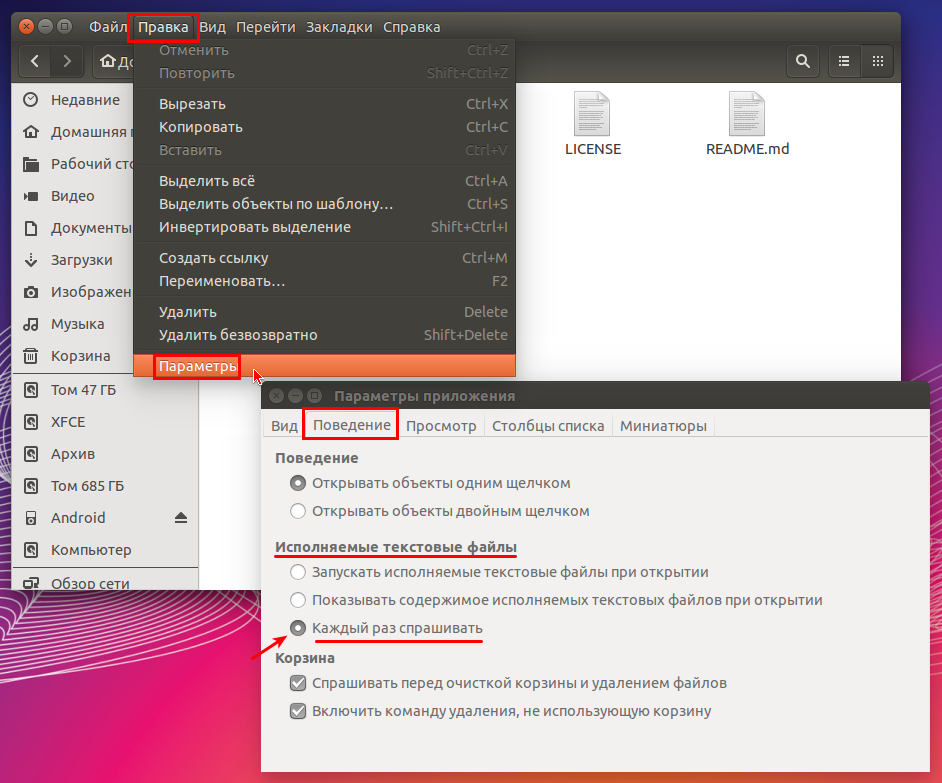Switch to list view icon
Screen dimensions: 942x783
844,61
